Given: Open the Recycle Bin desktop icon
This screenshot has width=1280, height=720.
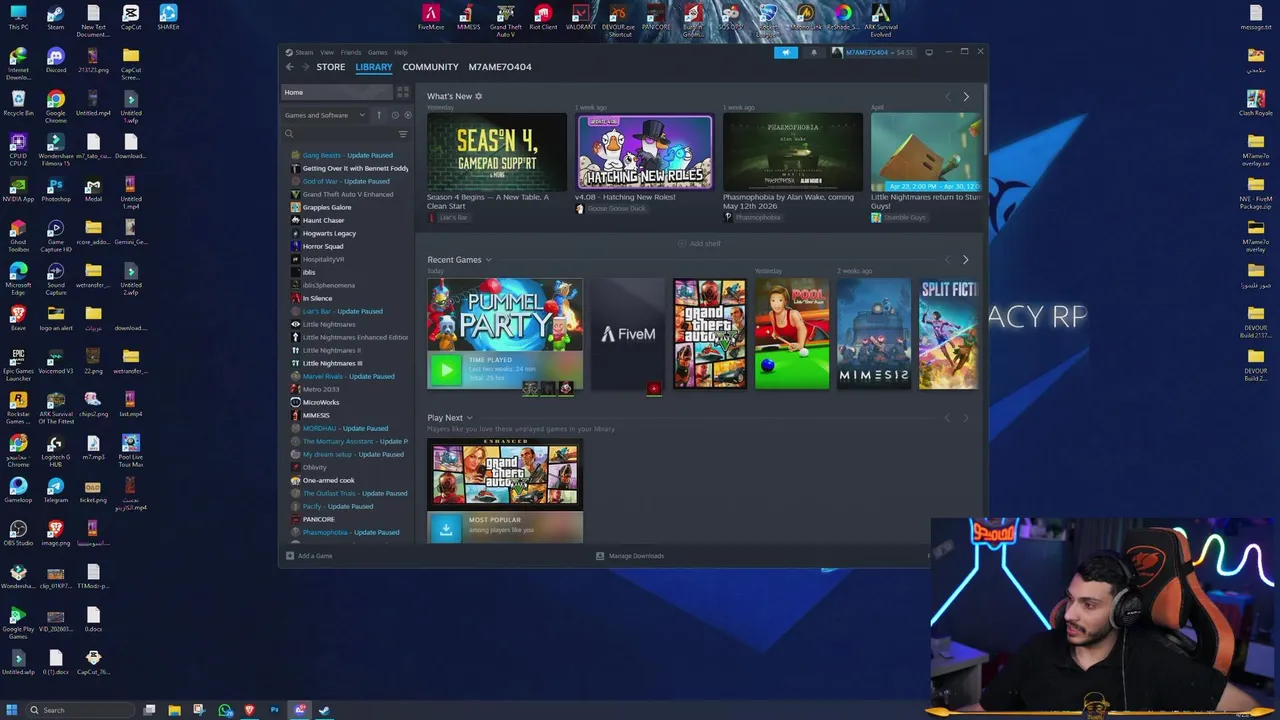Looking at the screenshot, I should pyautogui.click(x=18, y=102).
